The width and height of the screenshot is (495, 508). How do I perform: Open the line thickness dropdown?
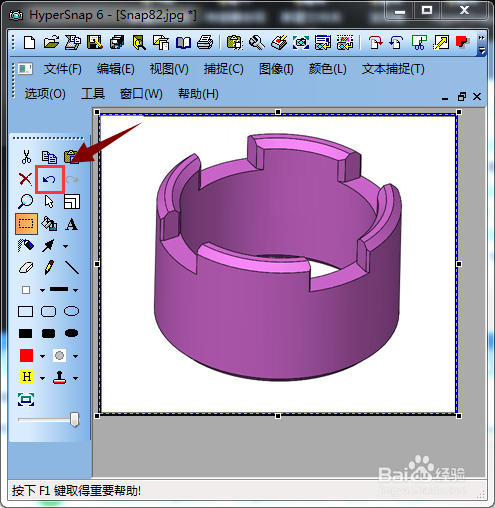(x=76, y=290)
